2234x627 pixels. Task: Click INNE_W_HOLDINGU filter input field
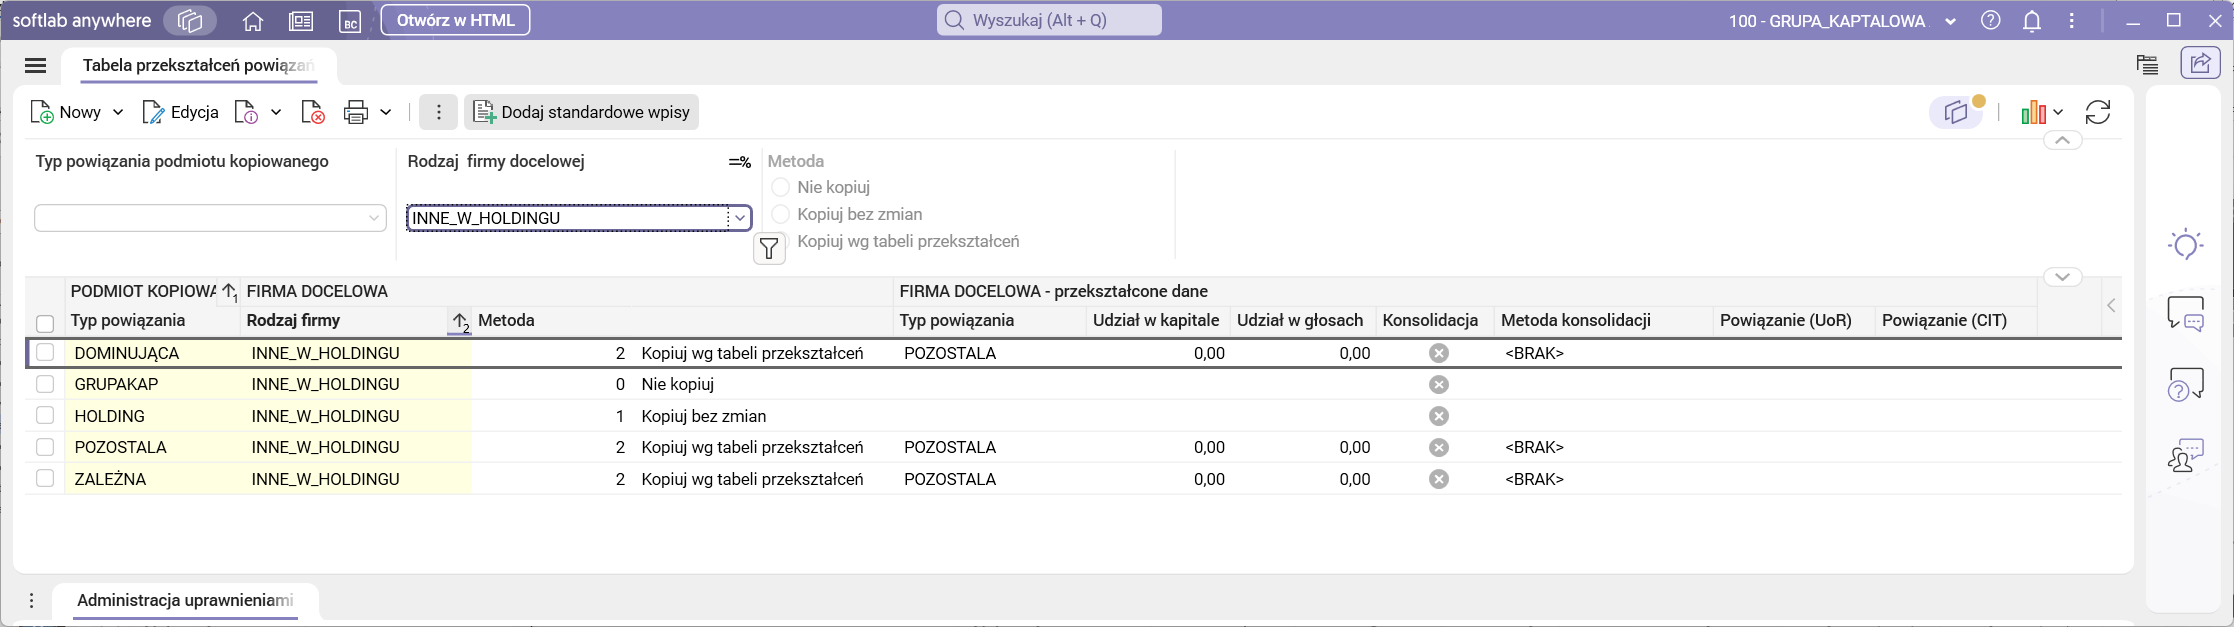(x=568, y=218)
